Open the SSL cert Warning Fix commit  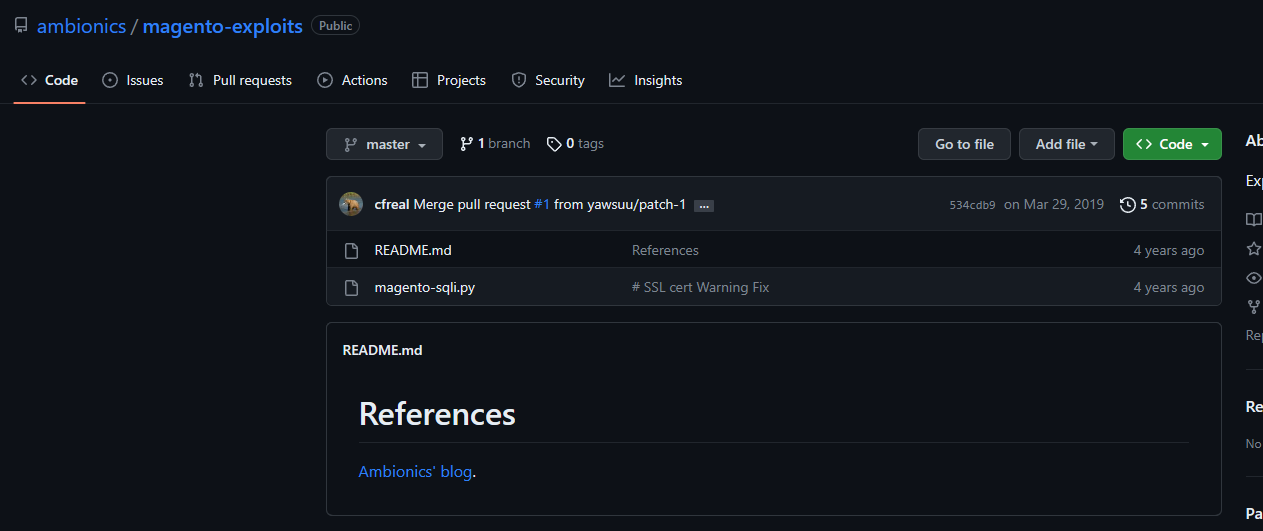[700, 287]
